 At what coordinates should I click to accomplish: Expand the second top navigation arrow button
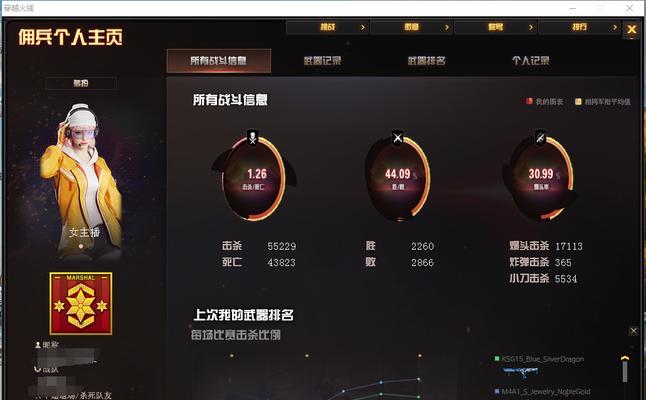pyautogui.click(x=412, y=27)
